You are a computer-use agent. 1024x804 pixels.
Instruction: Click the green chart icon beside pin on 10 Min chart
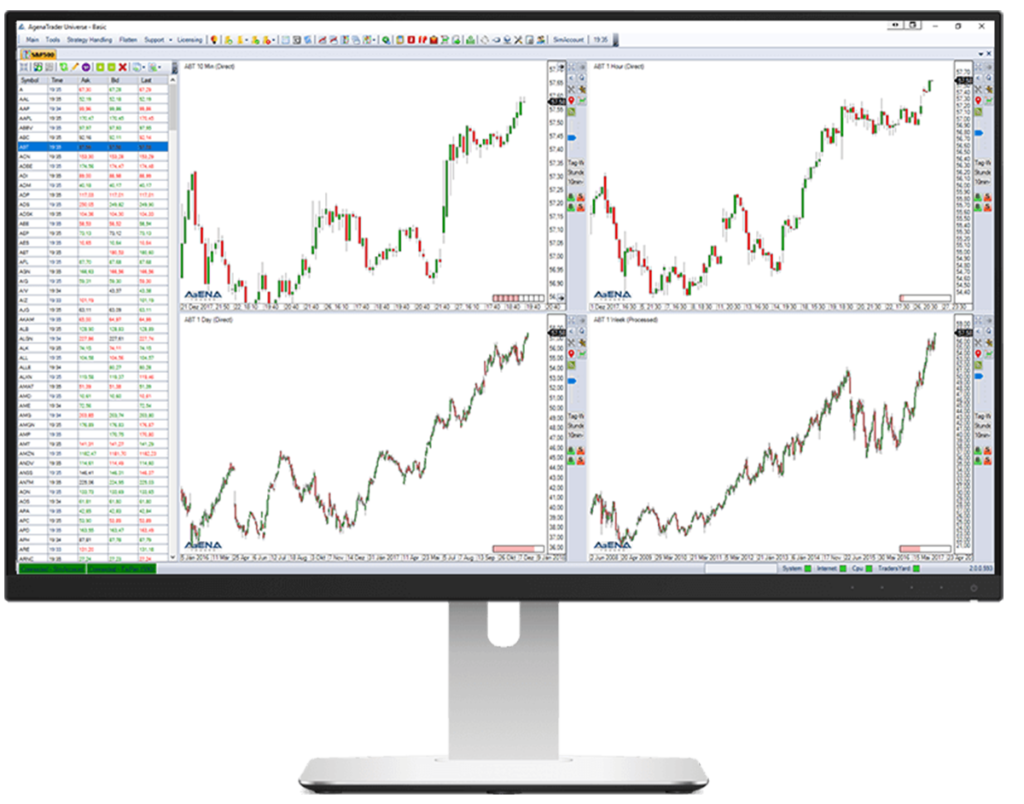click(x=581, y=100)
